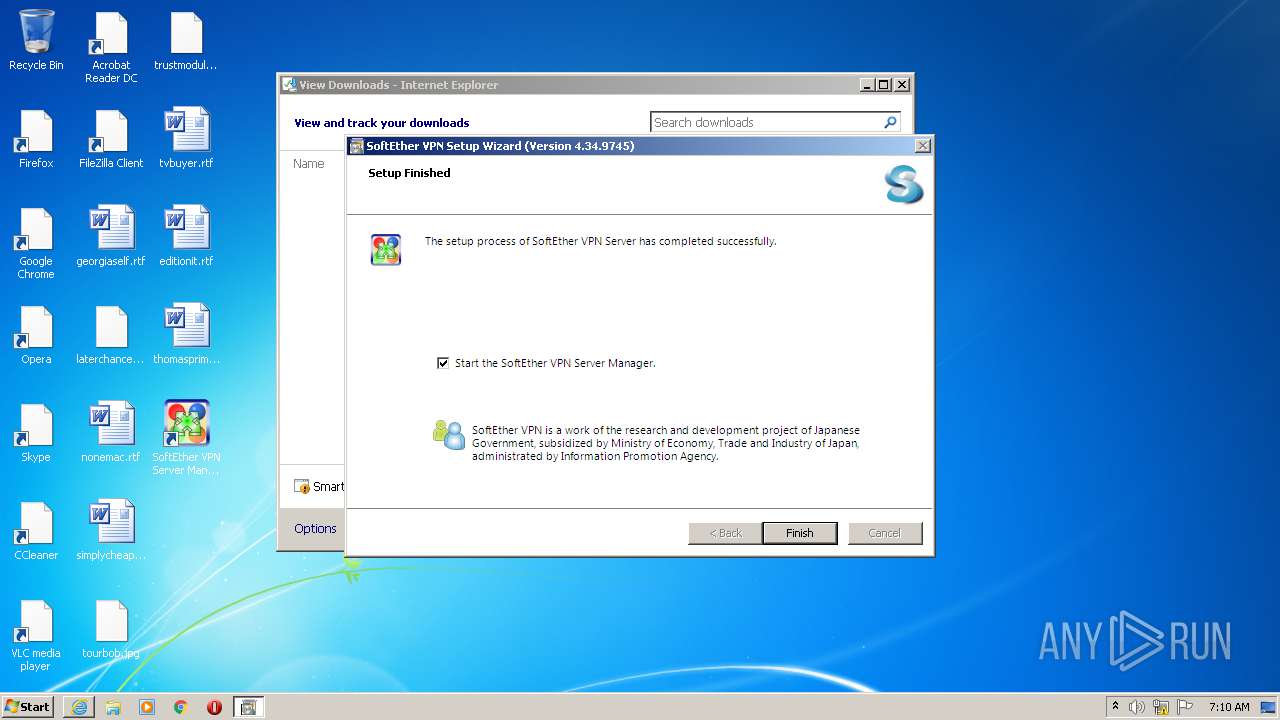Open georgiaself.rtf document
Viewport: 1280px width, 720px height.
tap(111, 236)
